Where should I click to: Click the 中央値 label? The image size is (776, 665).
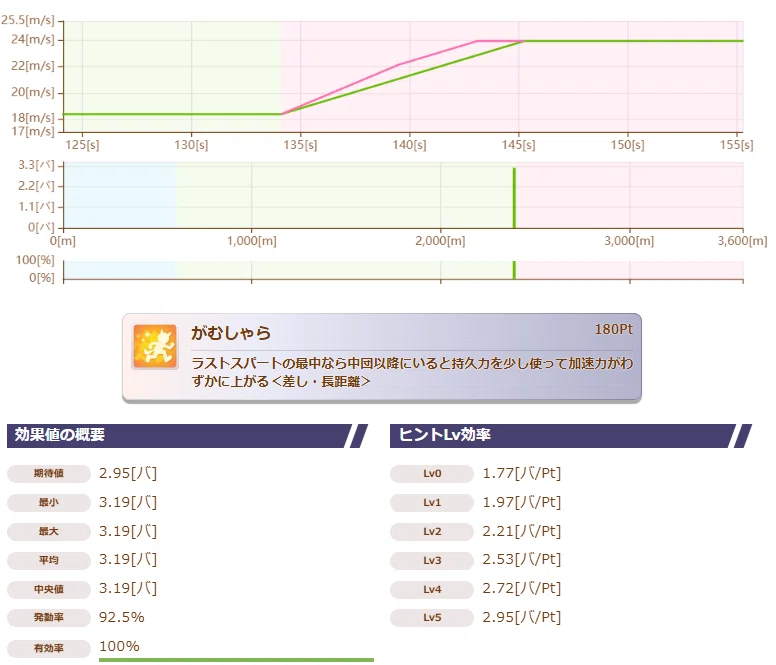coord(48,589)
